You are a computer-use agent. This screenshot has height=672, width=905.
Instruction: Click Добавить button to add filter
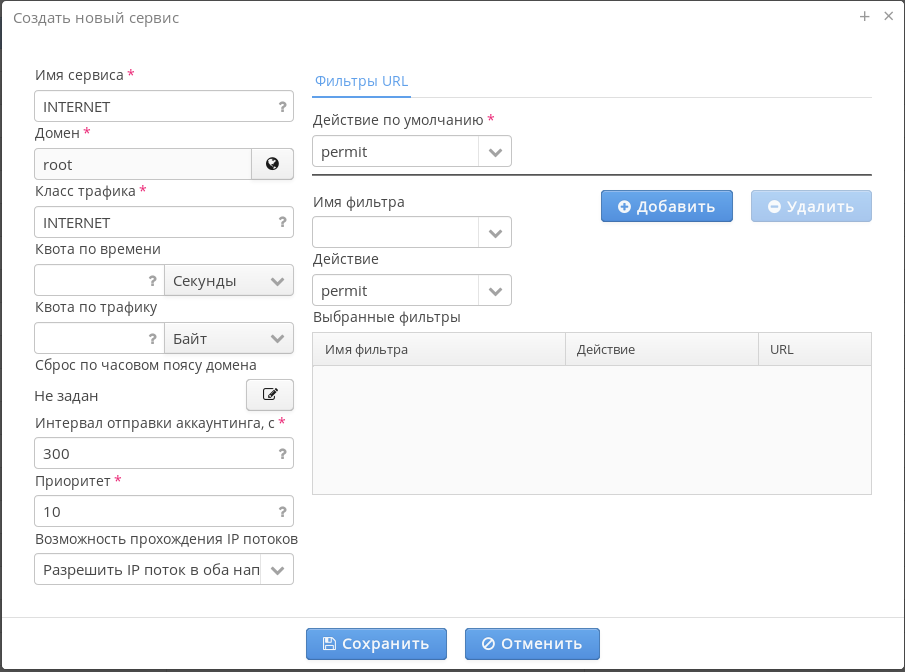pyautogui.click(x=667, y=206)
